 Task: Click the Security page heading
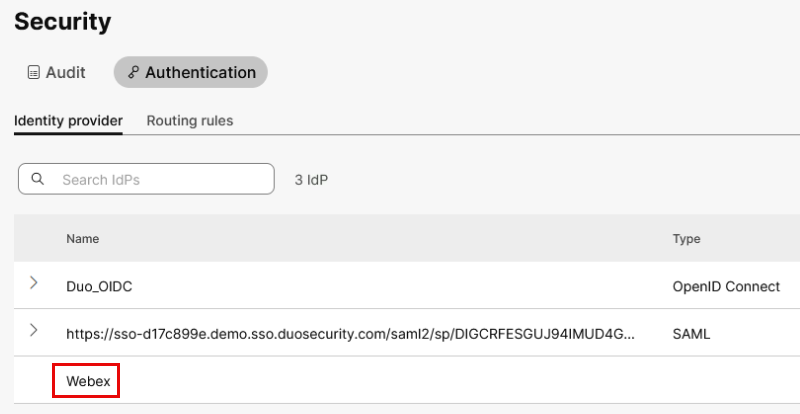(x=63, y=21)
